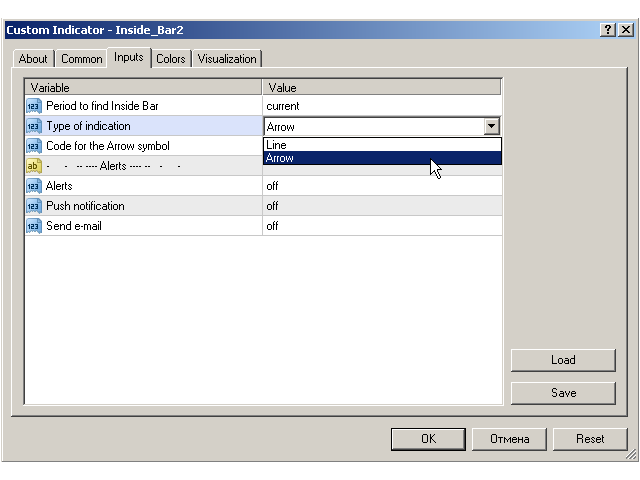Click the icon beside the Alerts variable

point(33,186)
